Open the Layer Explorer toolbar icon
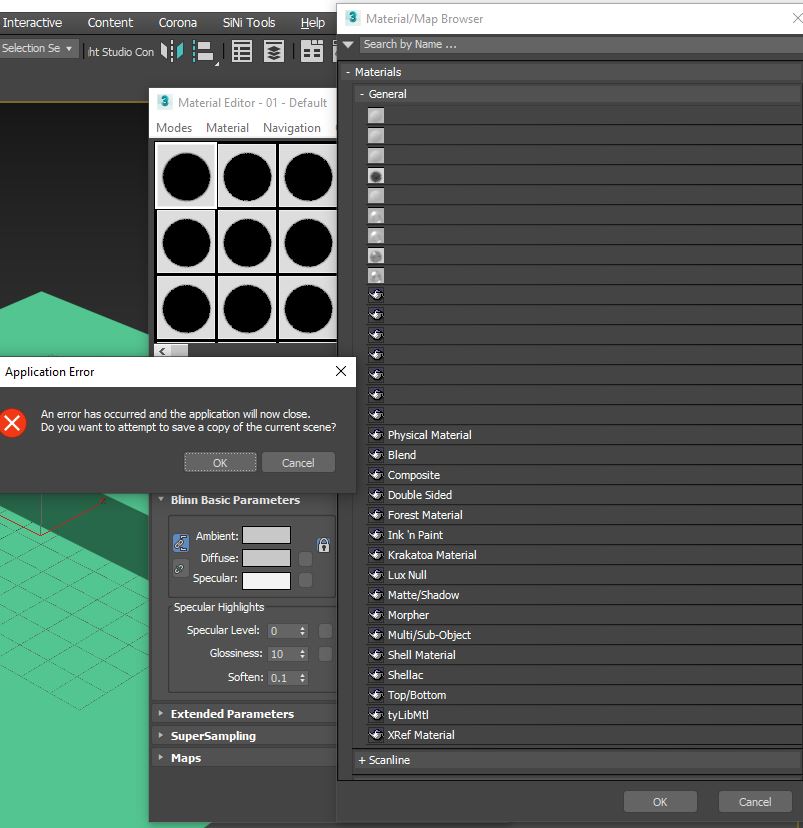Viewport: 803px width, 828px height. (x=273, y=51)
